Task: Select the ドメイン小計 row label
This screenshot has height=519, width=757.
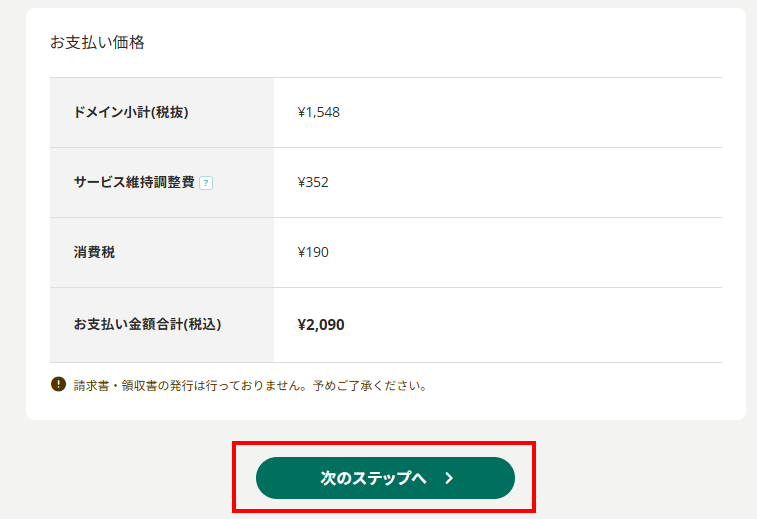Action: tap(112, 112)
